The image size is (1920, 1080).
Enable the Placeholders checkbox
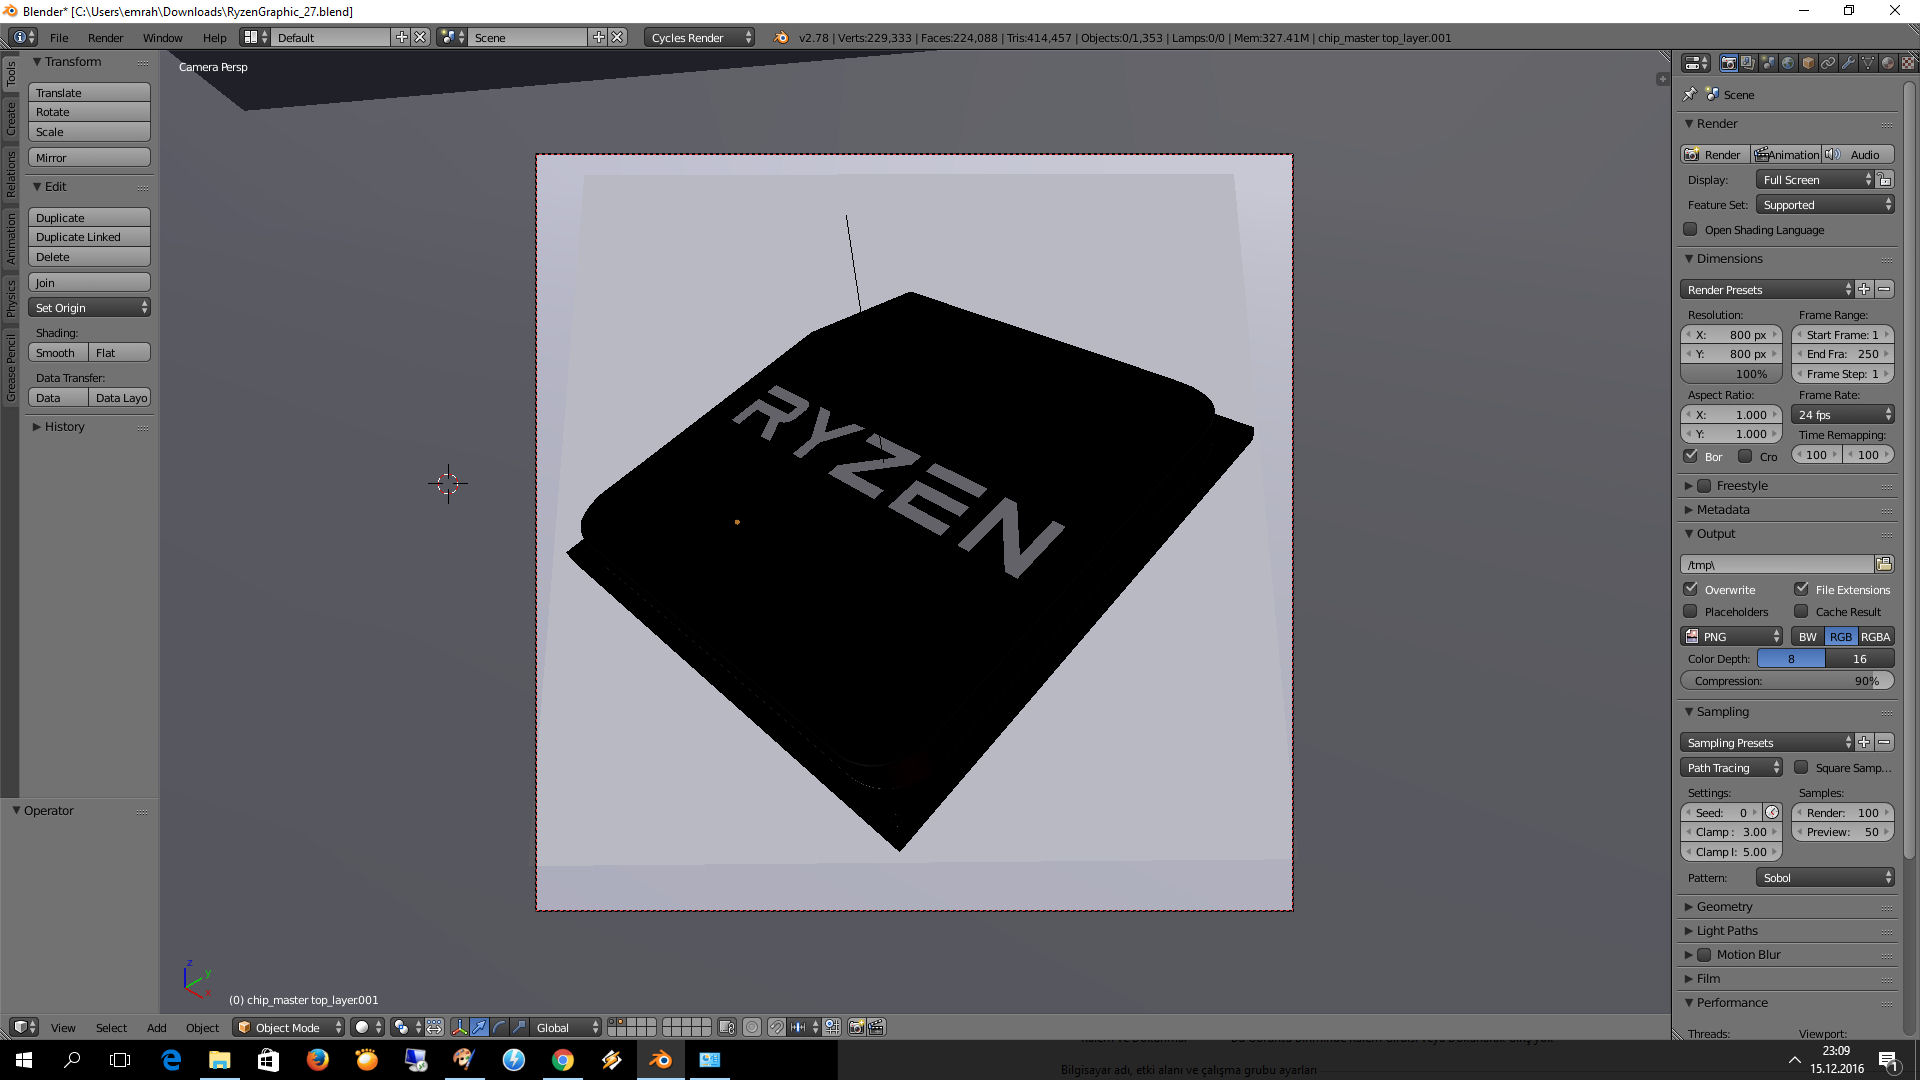click(x=1690, y=611)
